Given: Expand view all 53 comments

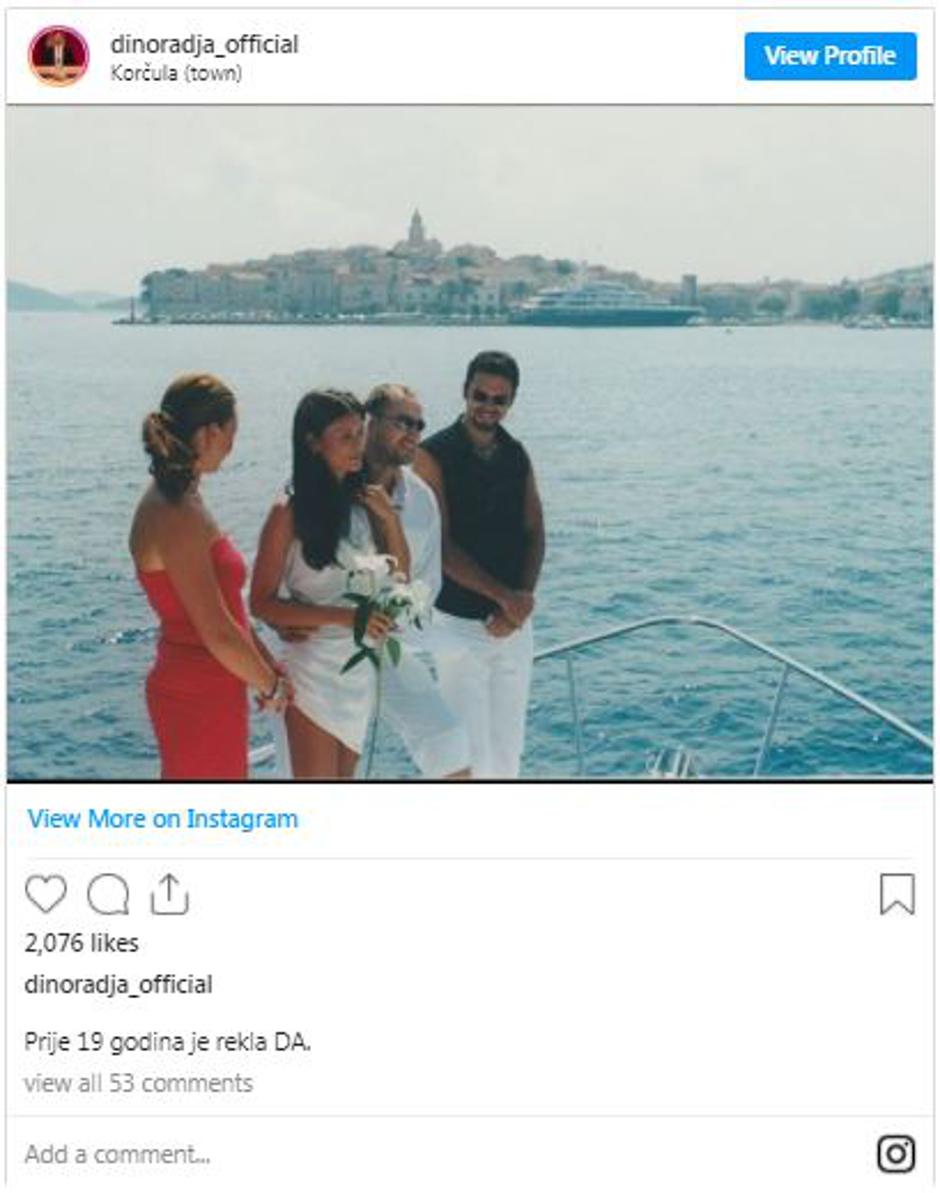Looking at the screenshot, I should (139, 1083).
